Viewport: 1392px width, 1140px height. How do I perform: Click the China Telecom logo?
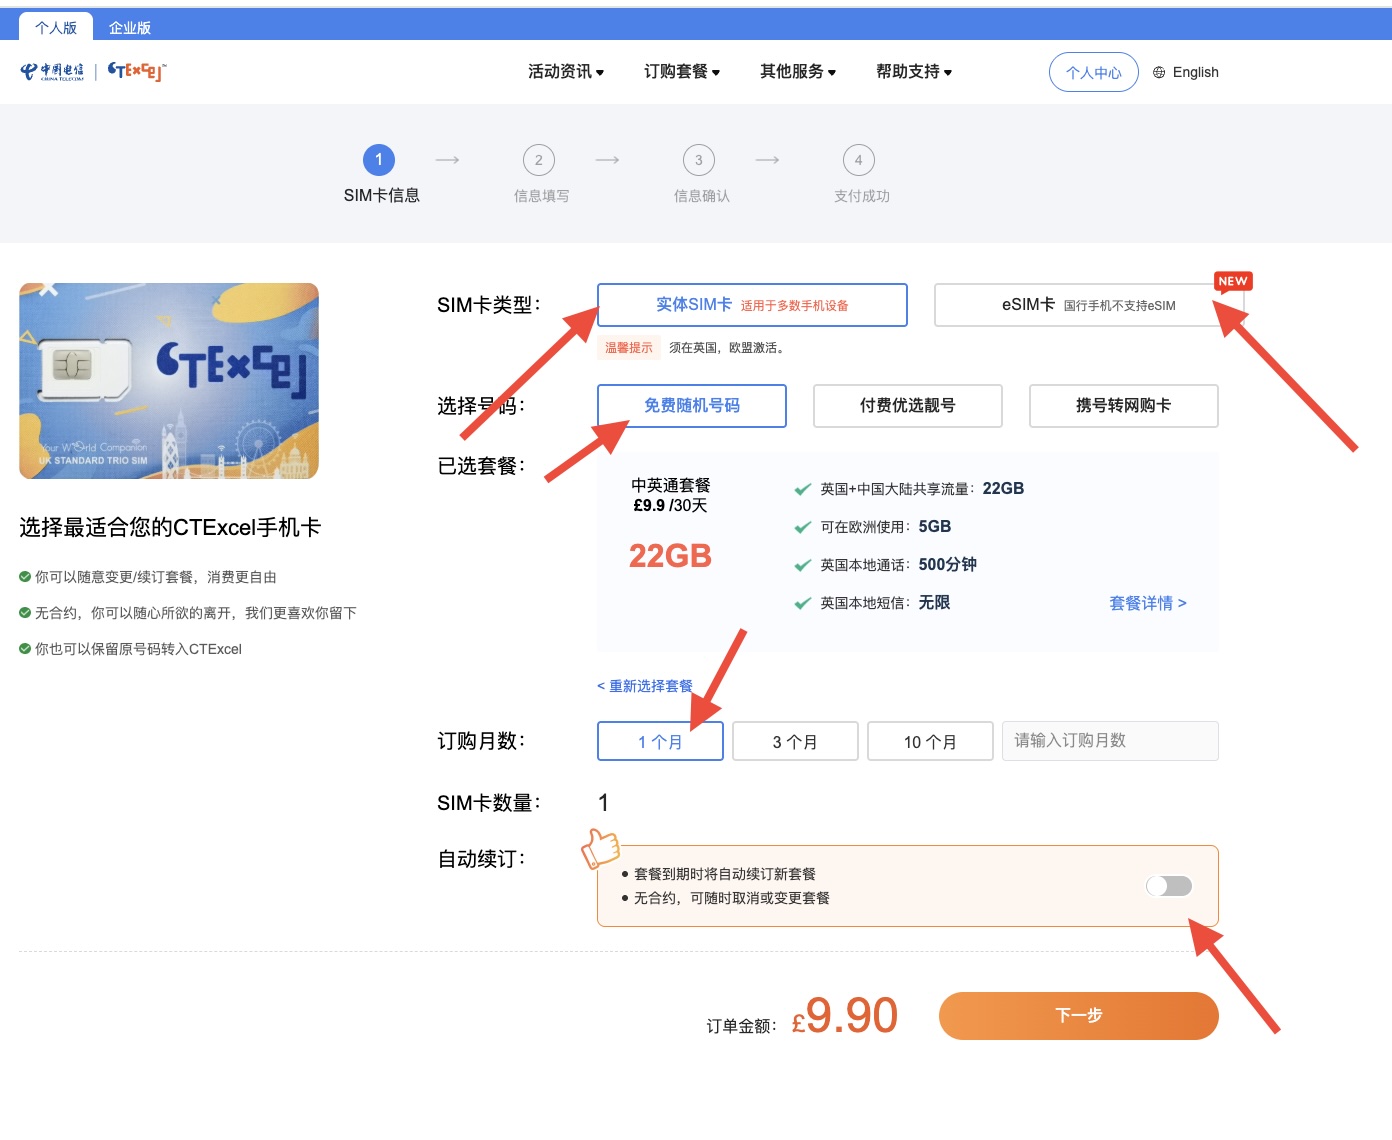(52, 71)
